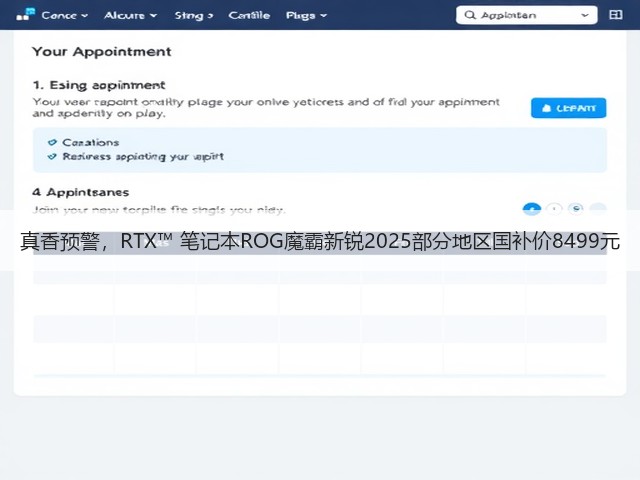Click the Appionten search field
Screen dimensions: 640x480
pyautogui.click(x=527, y=15)
